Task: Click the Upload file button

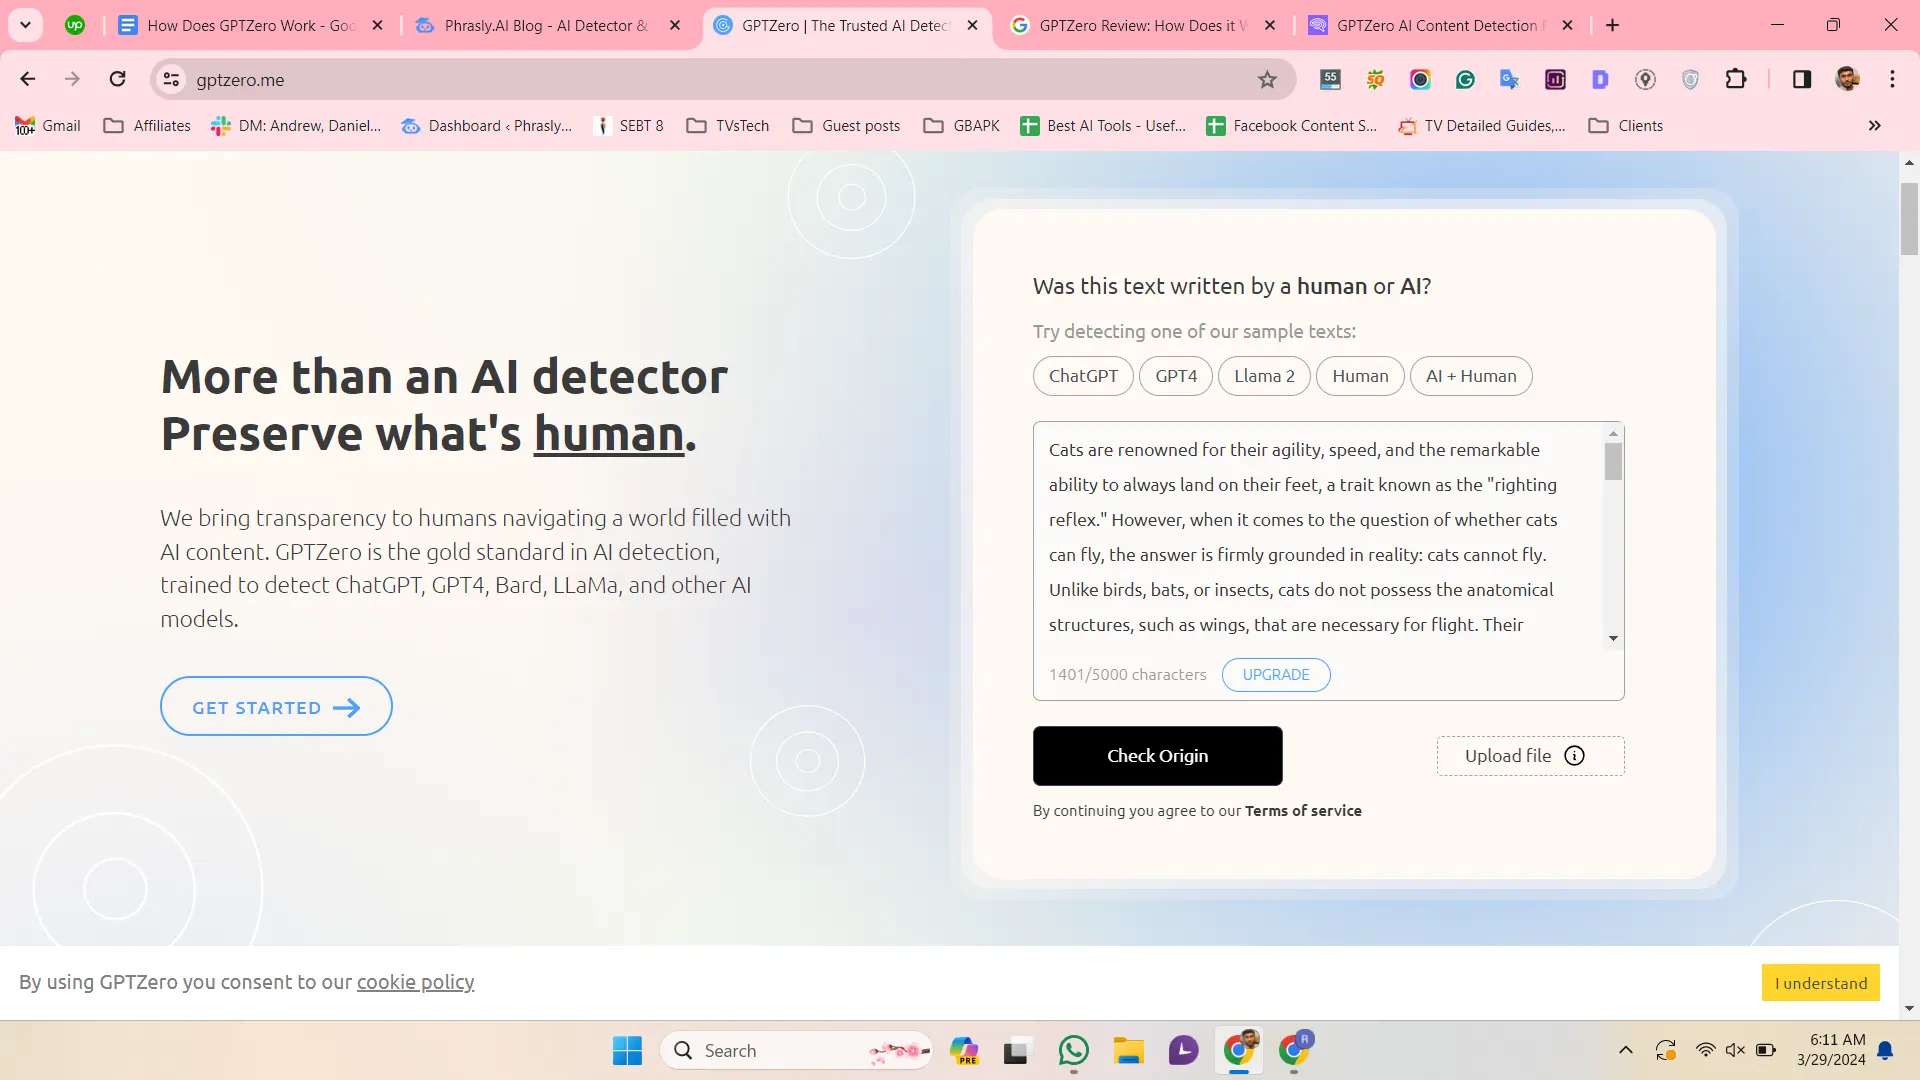Action: (x=1530, y=756)
